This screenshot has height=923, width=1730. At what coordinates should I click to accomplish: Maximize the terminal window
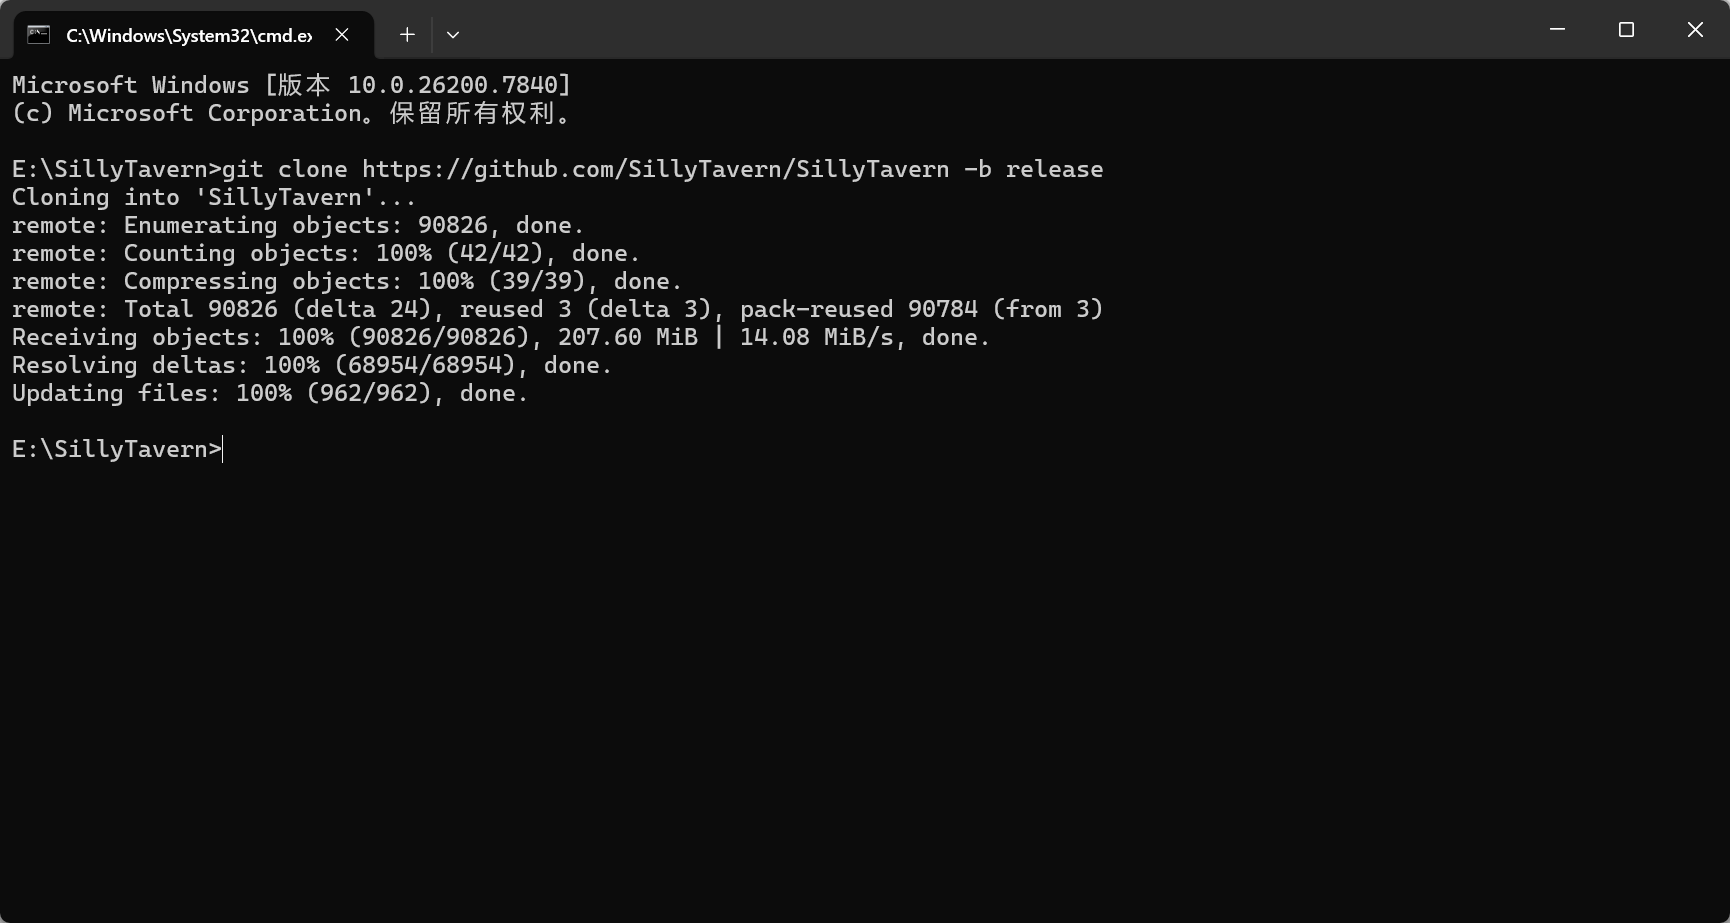[1626, 29]
